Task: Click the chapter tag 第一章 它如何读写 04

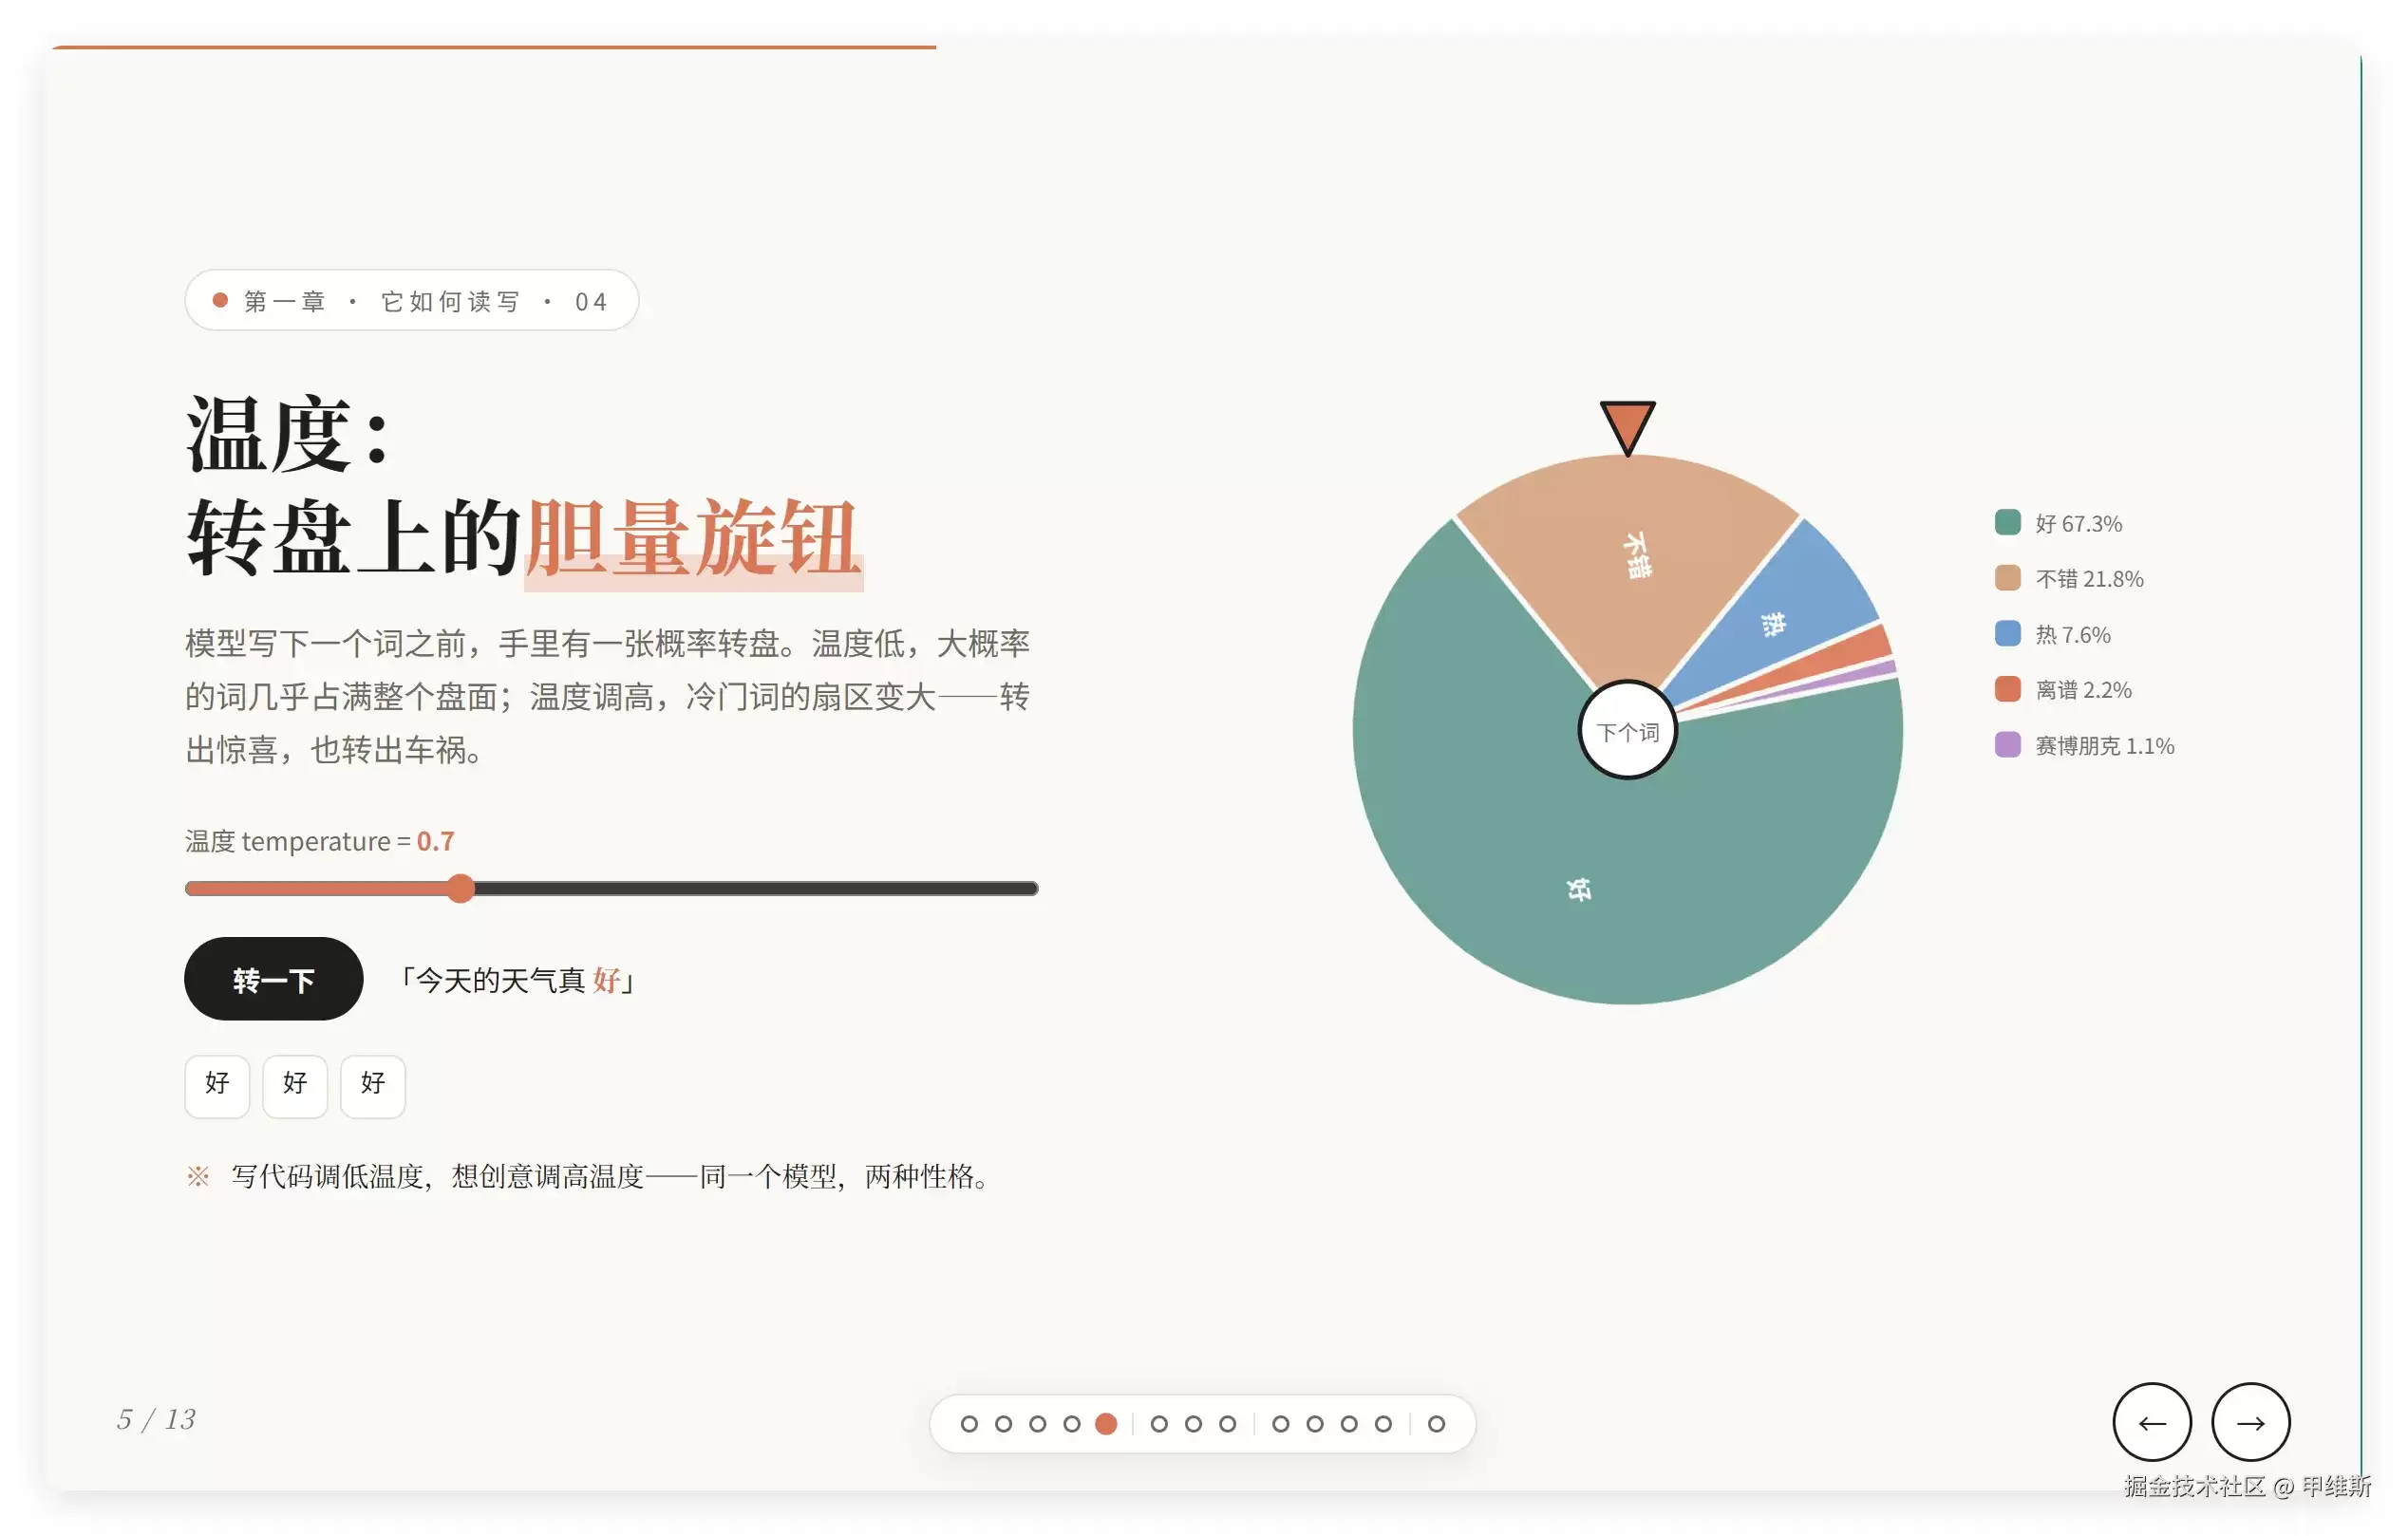Action: pos(412,300)
